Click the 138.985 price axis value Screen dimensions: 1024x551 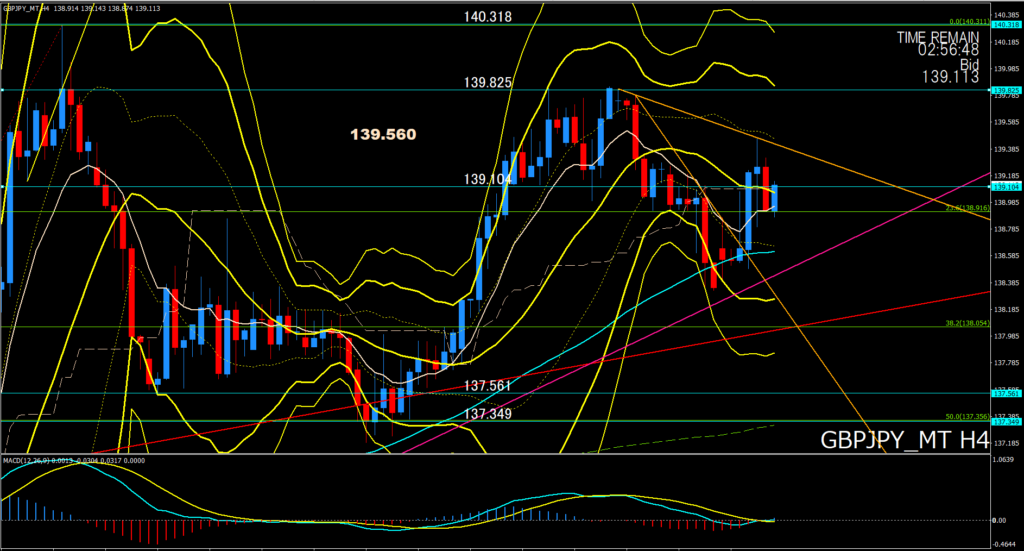1007,202
